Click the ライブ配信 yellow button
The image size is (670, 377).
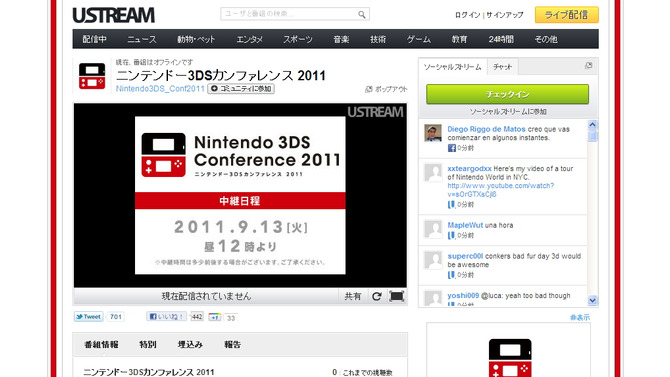pyautogui.click(x=567, y=15)
